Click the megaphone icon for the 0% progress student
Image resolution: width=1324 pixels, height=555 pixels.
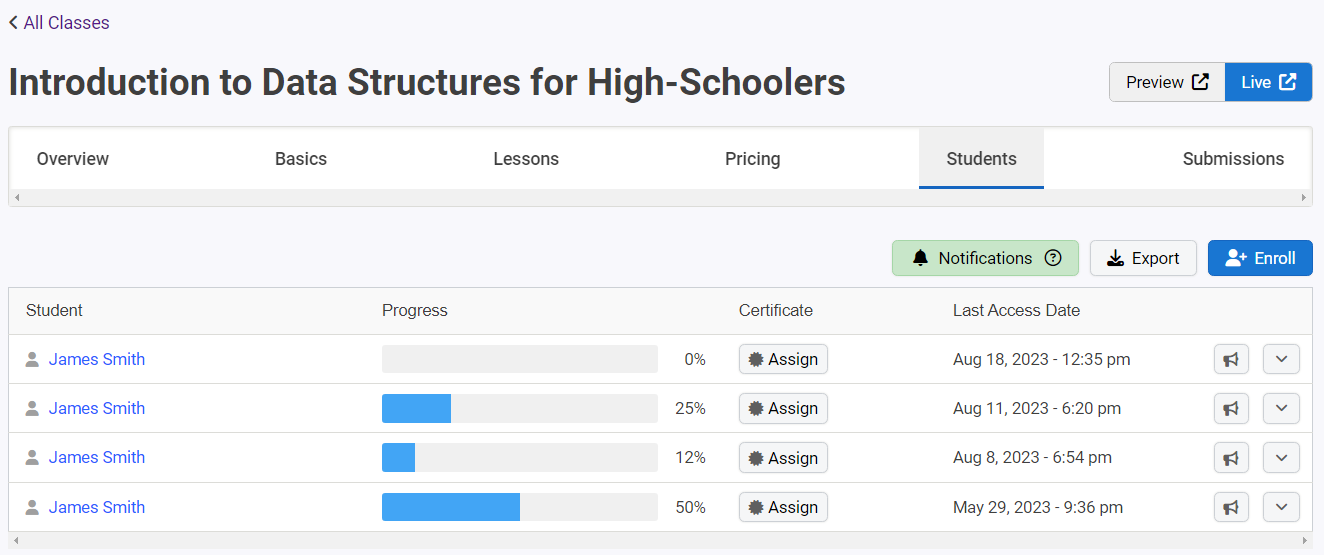tap(1231, 359)
